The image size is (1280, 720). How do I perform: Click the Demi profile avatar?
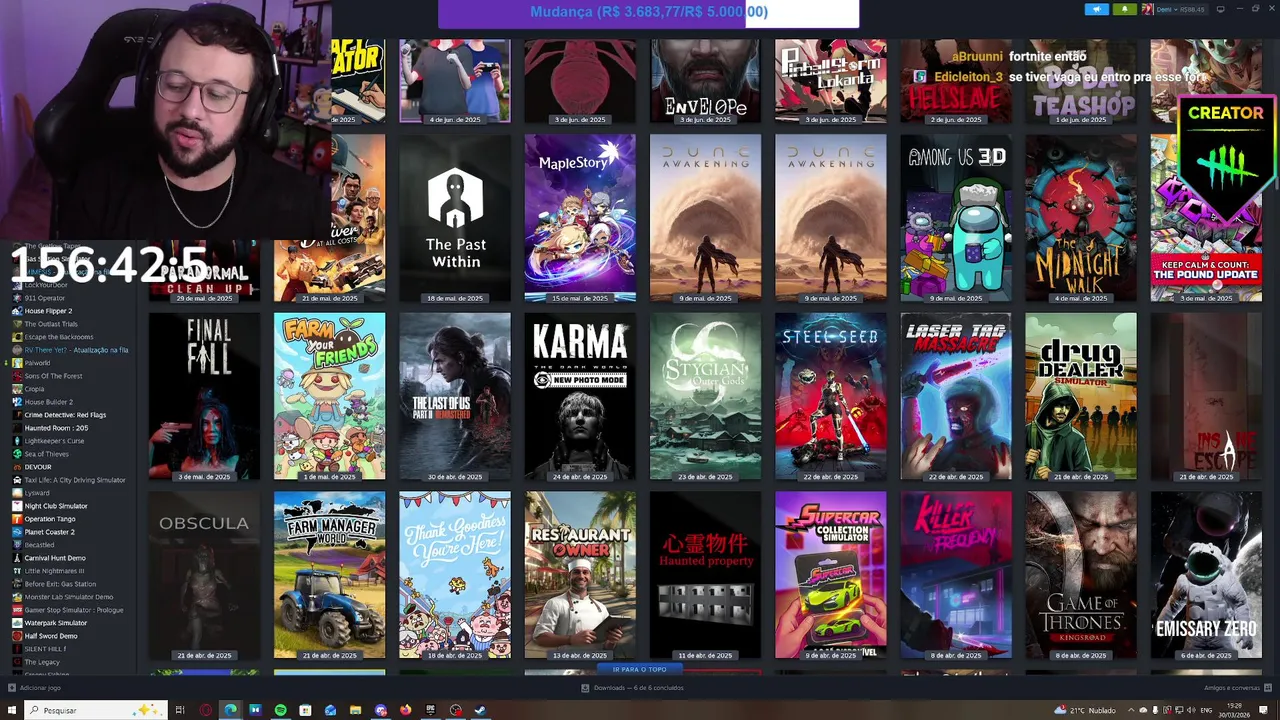(1147, 9)
